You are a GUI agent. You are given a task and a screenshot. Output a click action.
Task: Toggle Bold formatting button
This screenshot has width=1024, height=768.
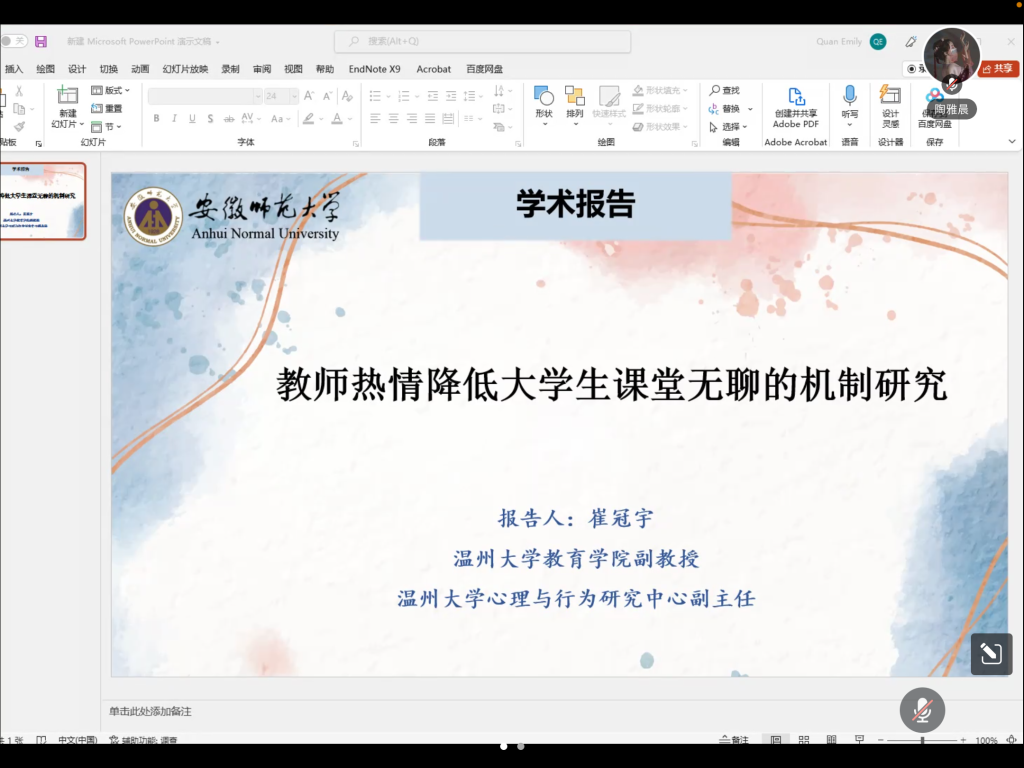[156, 118]
